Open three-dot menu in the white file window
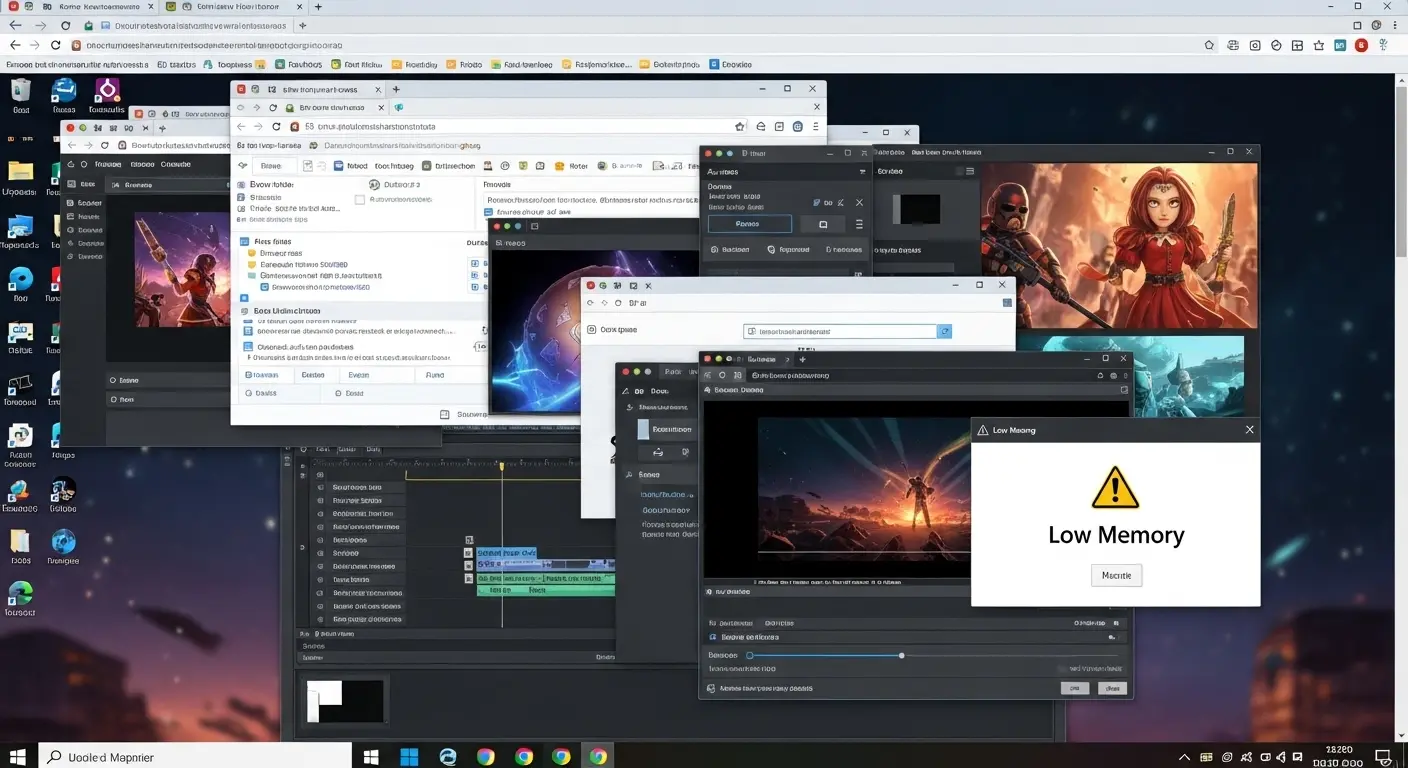The image size is (1408, 768). [x=817, y=127]
